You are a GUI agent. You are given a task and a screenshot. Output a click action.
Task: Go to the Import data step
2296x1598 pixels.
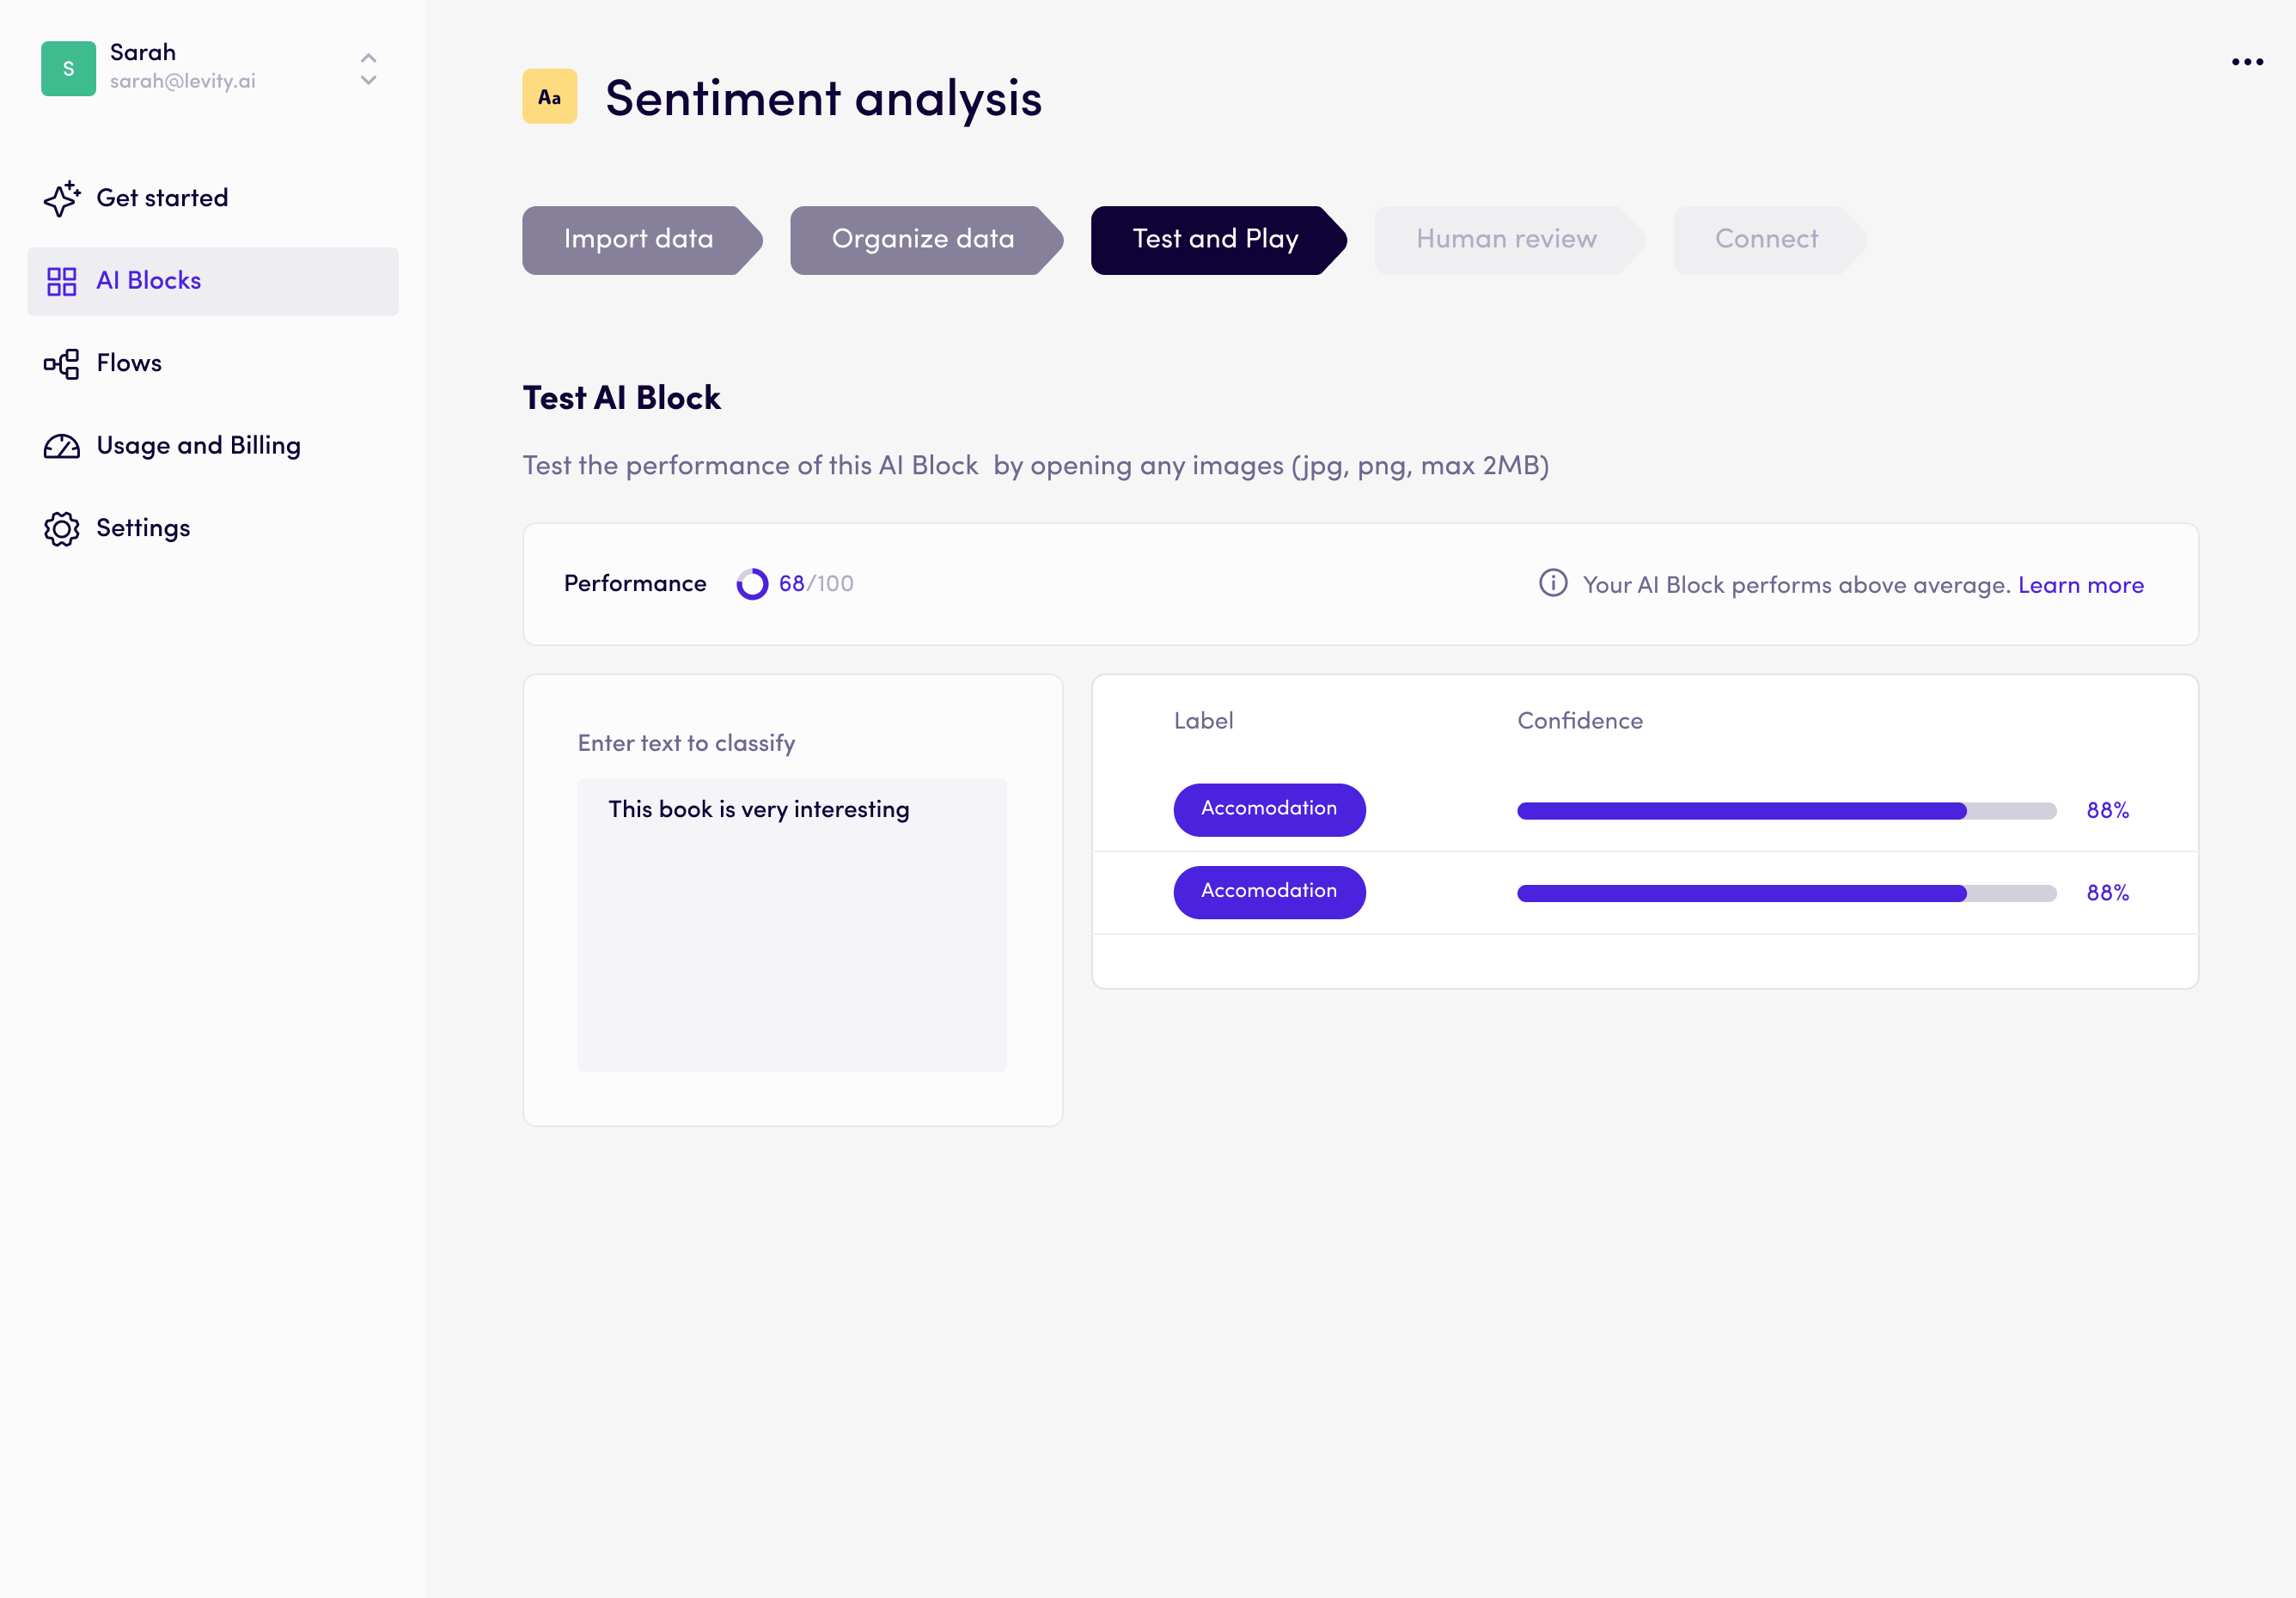pyautogui.click(x=639, y=240)
